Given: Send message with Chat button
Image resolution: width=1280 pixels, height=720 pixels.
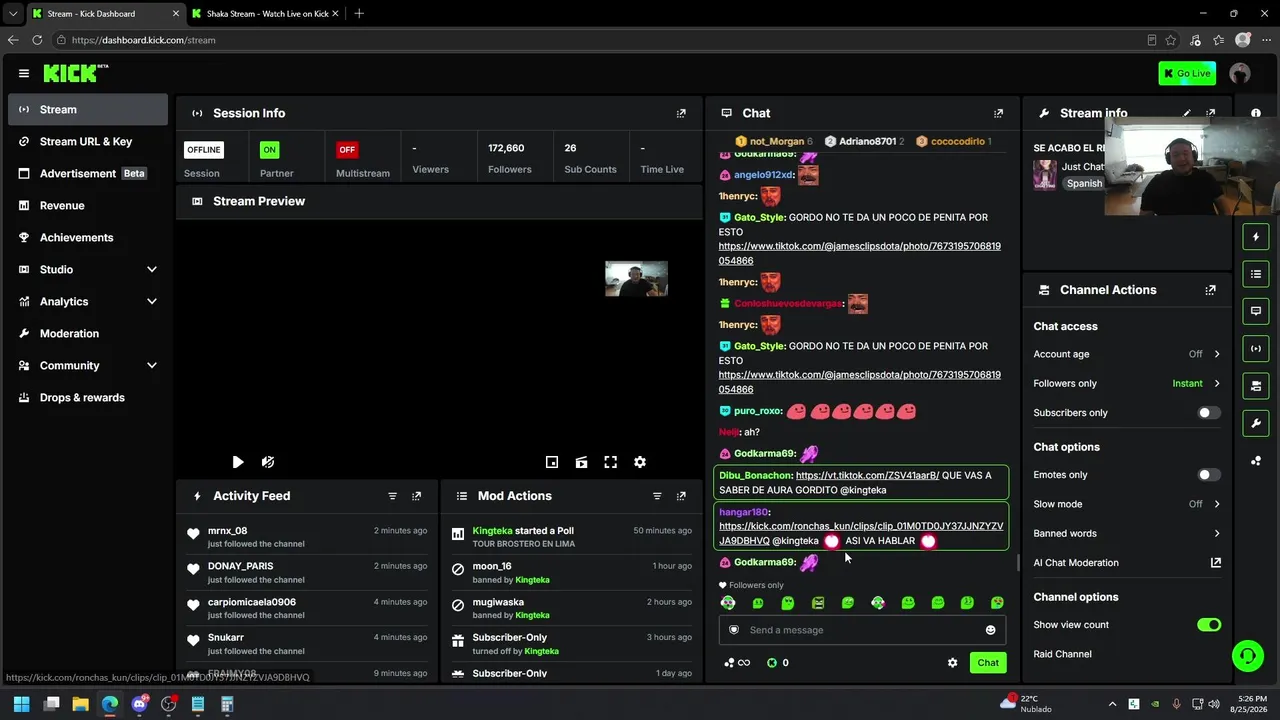Looking at the screenshot, I should (988, 663).
